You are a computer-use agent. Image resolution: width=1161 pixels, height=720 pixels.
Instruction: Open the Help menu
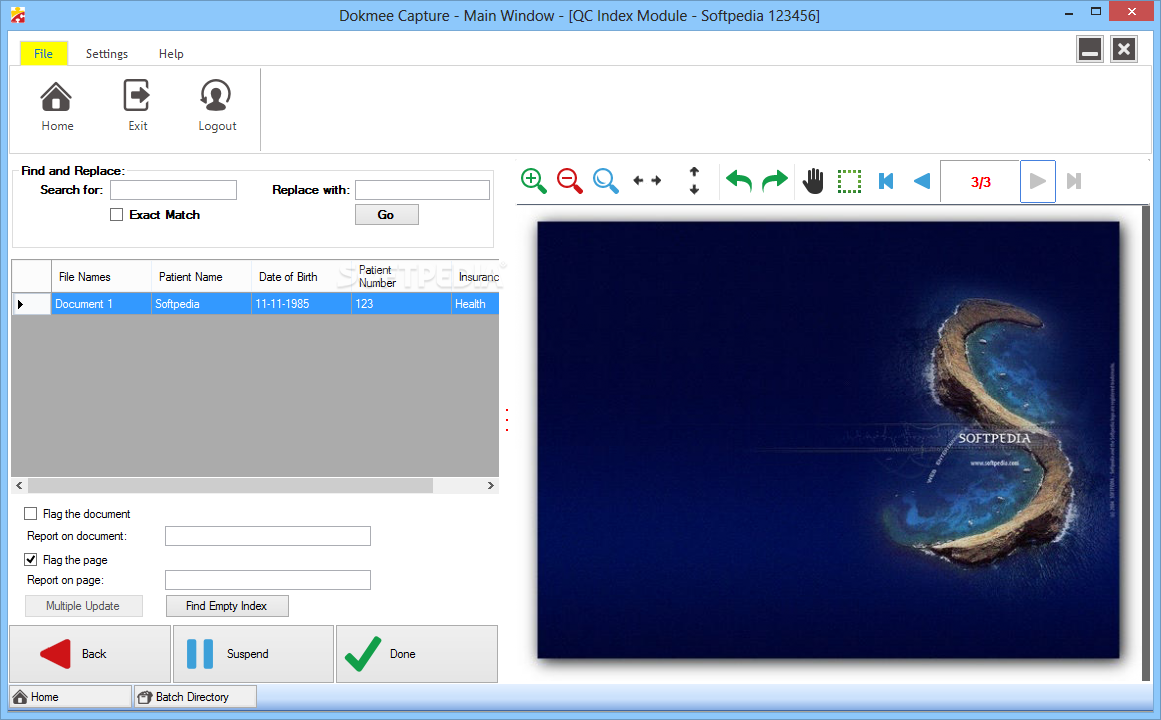tap(171, 53)
